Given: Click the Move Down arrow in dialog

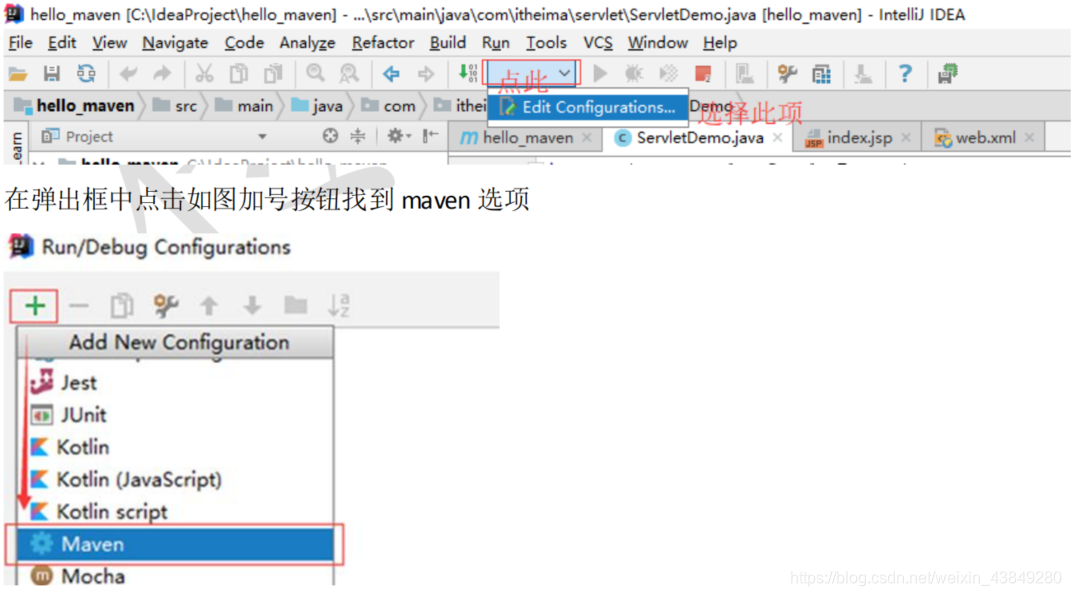Looking at the screenshot, I should [252, 306].
